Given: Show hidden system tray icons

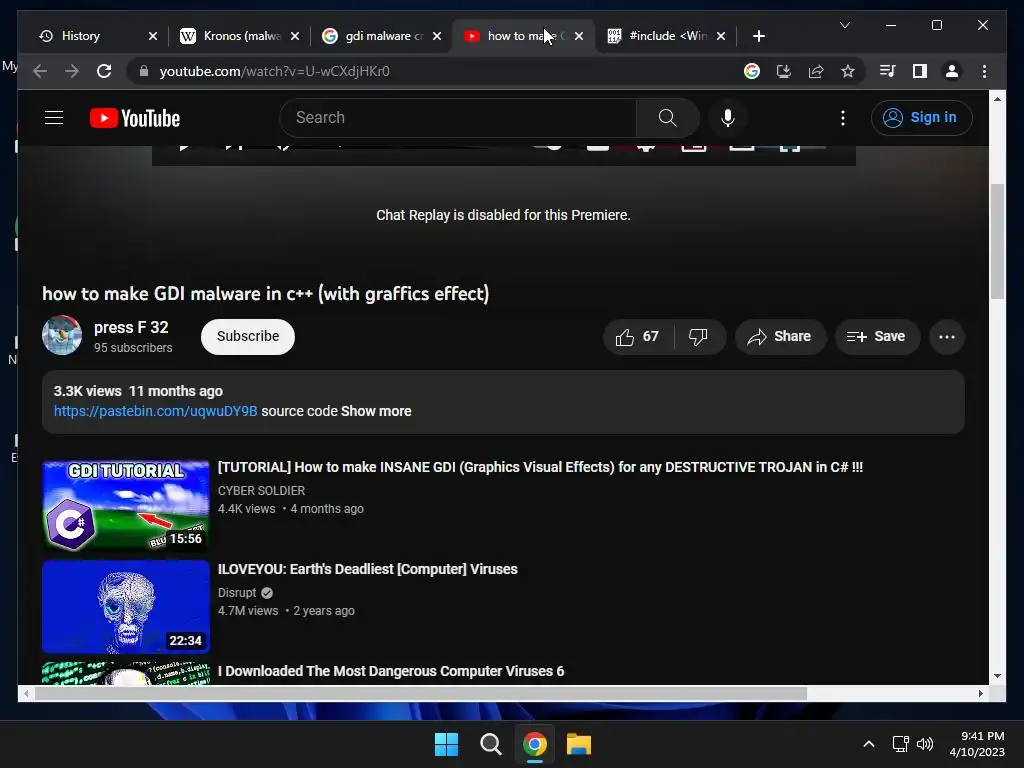Looking at the screenshot, I should coord(869,744).
